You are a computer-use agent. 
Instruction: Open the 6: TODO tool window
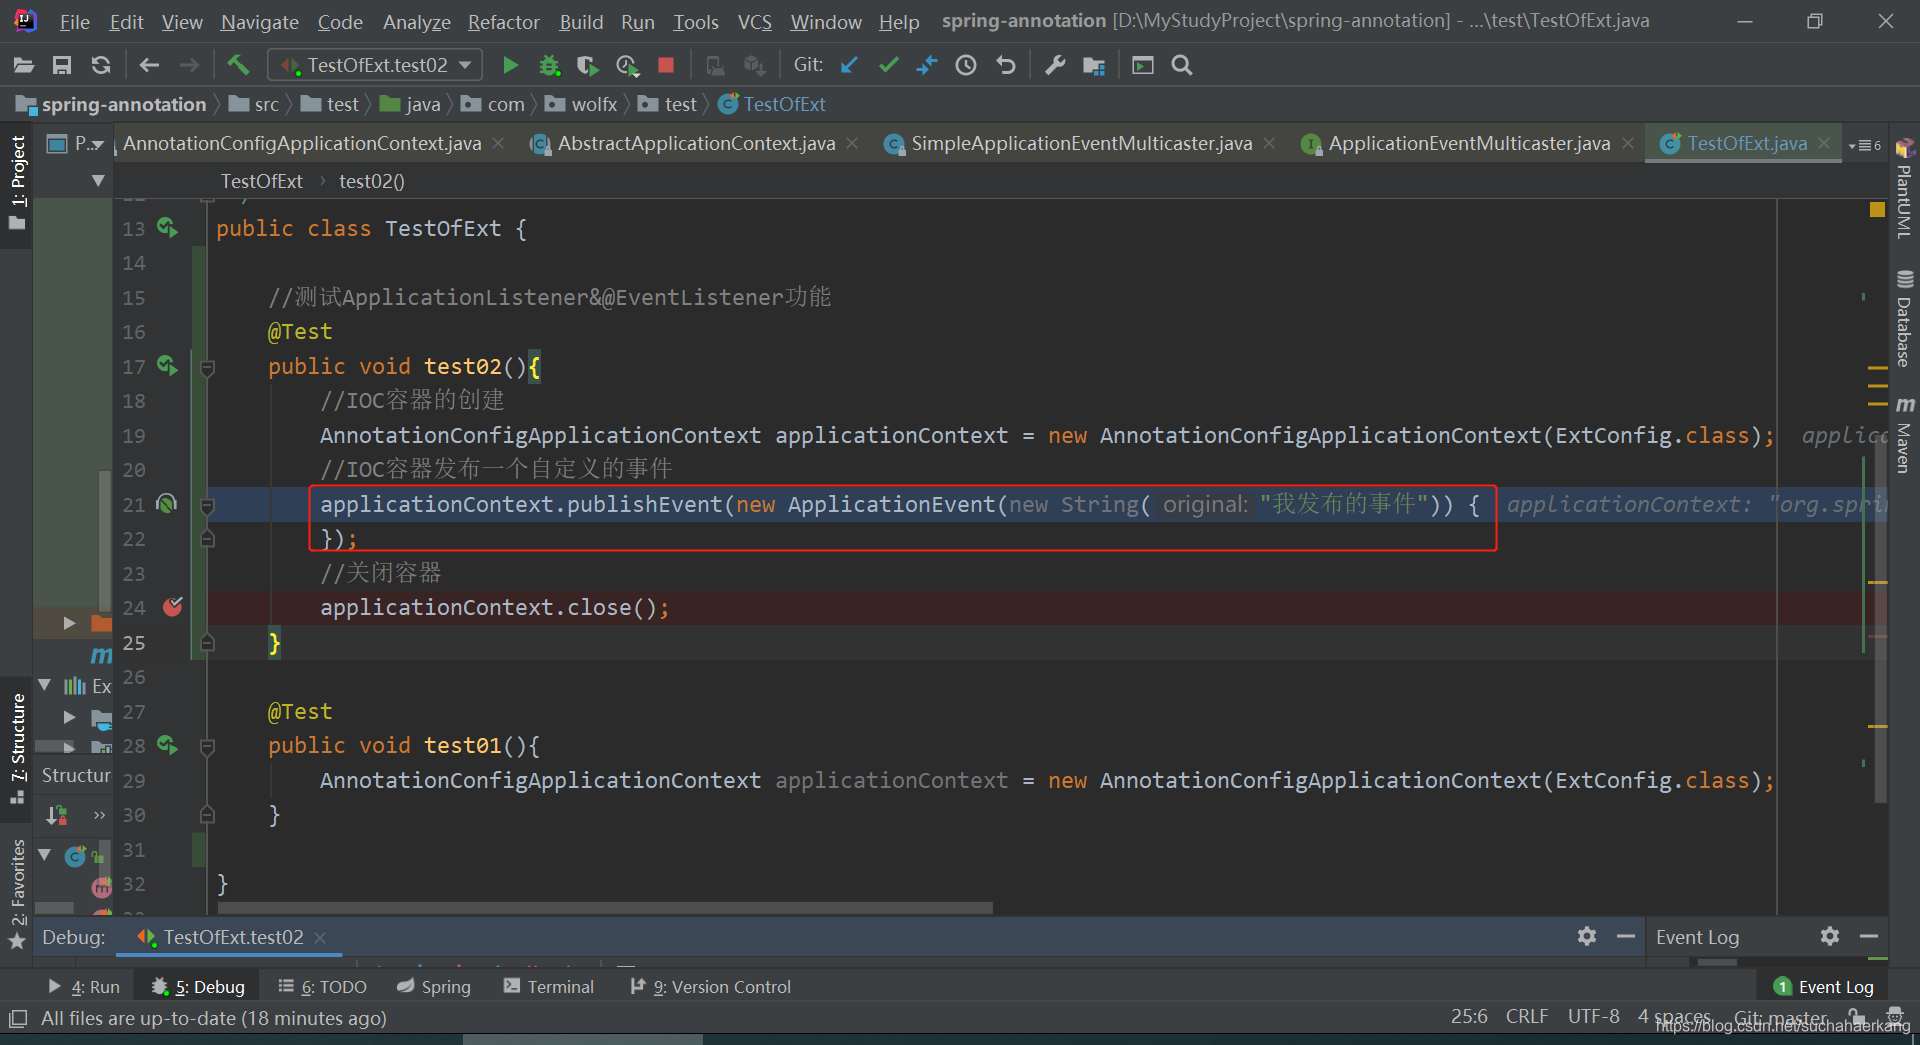322,987
